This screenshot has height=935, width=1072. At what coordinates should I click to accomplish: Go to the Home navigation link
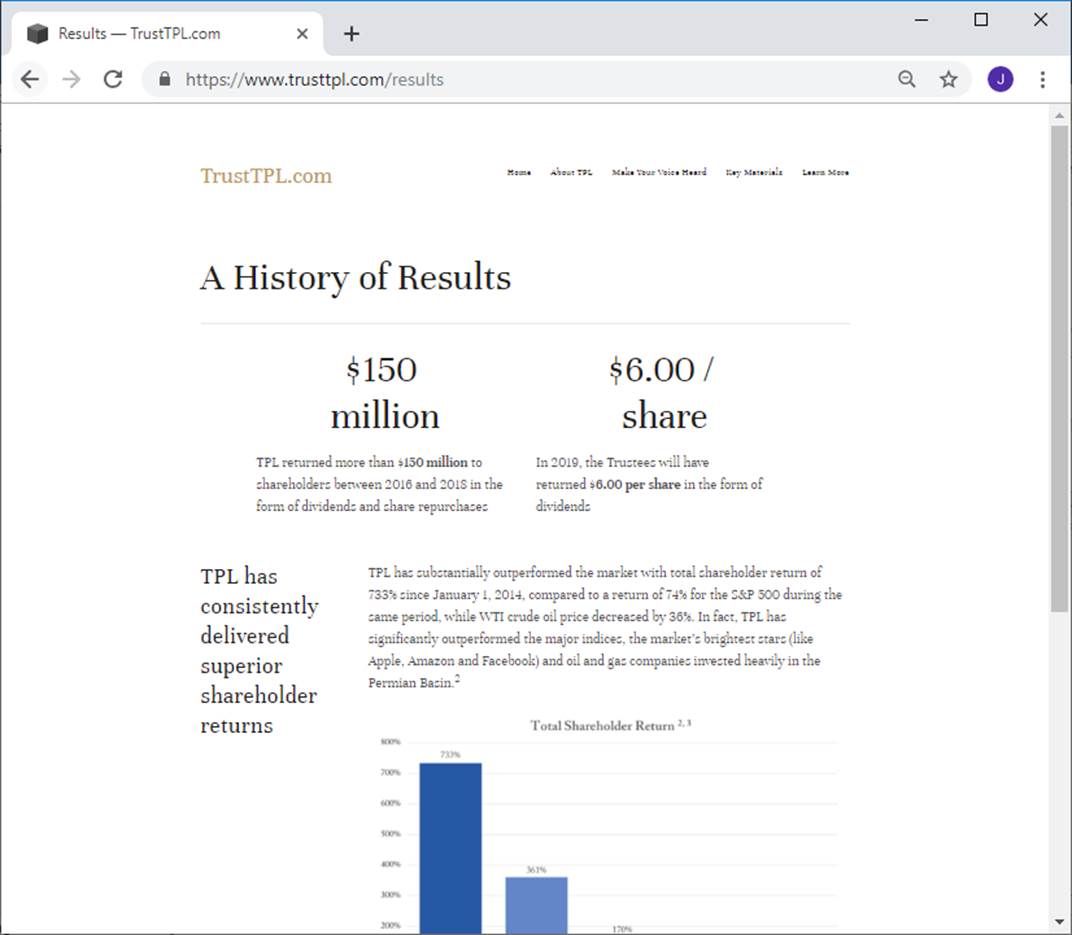[518, 172]
